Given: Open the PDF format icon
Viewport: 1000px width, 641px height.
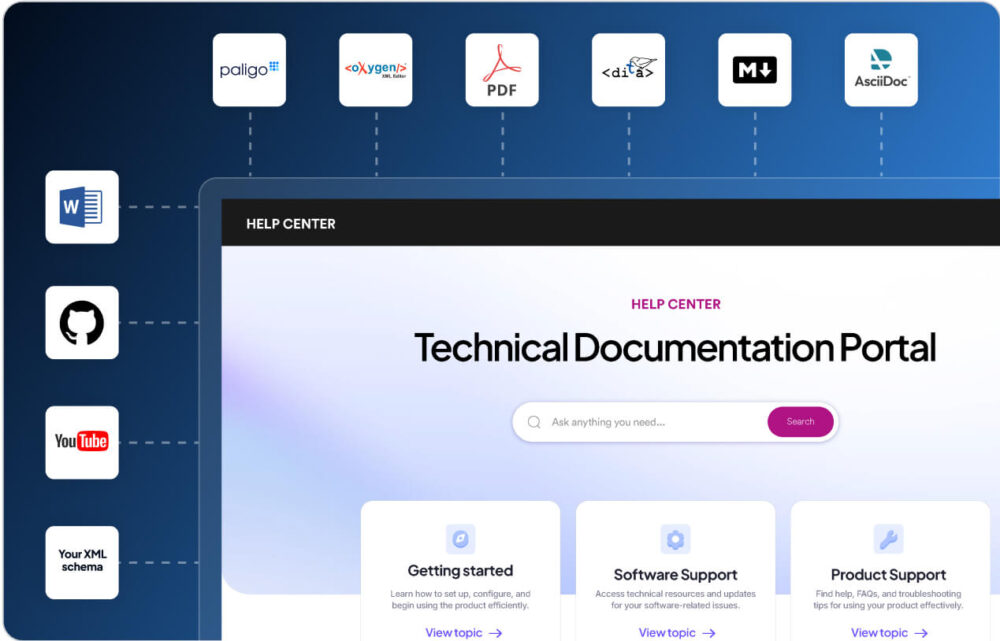Looking at the screenshot, I should pos(502,69).
